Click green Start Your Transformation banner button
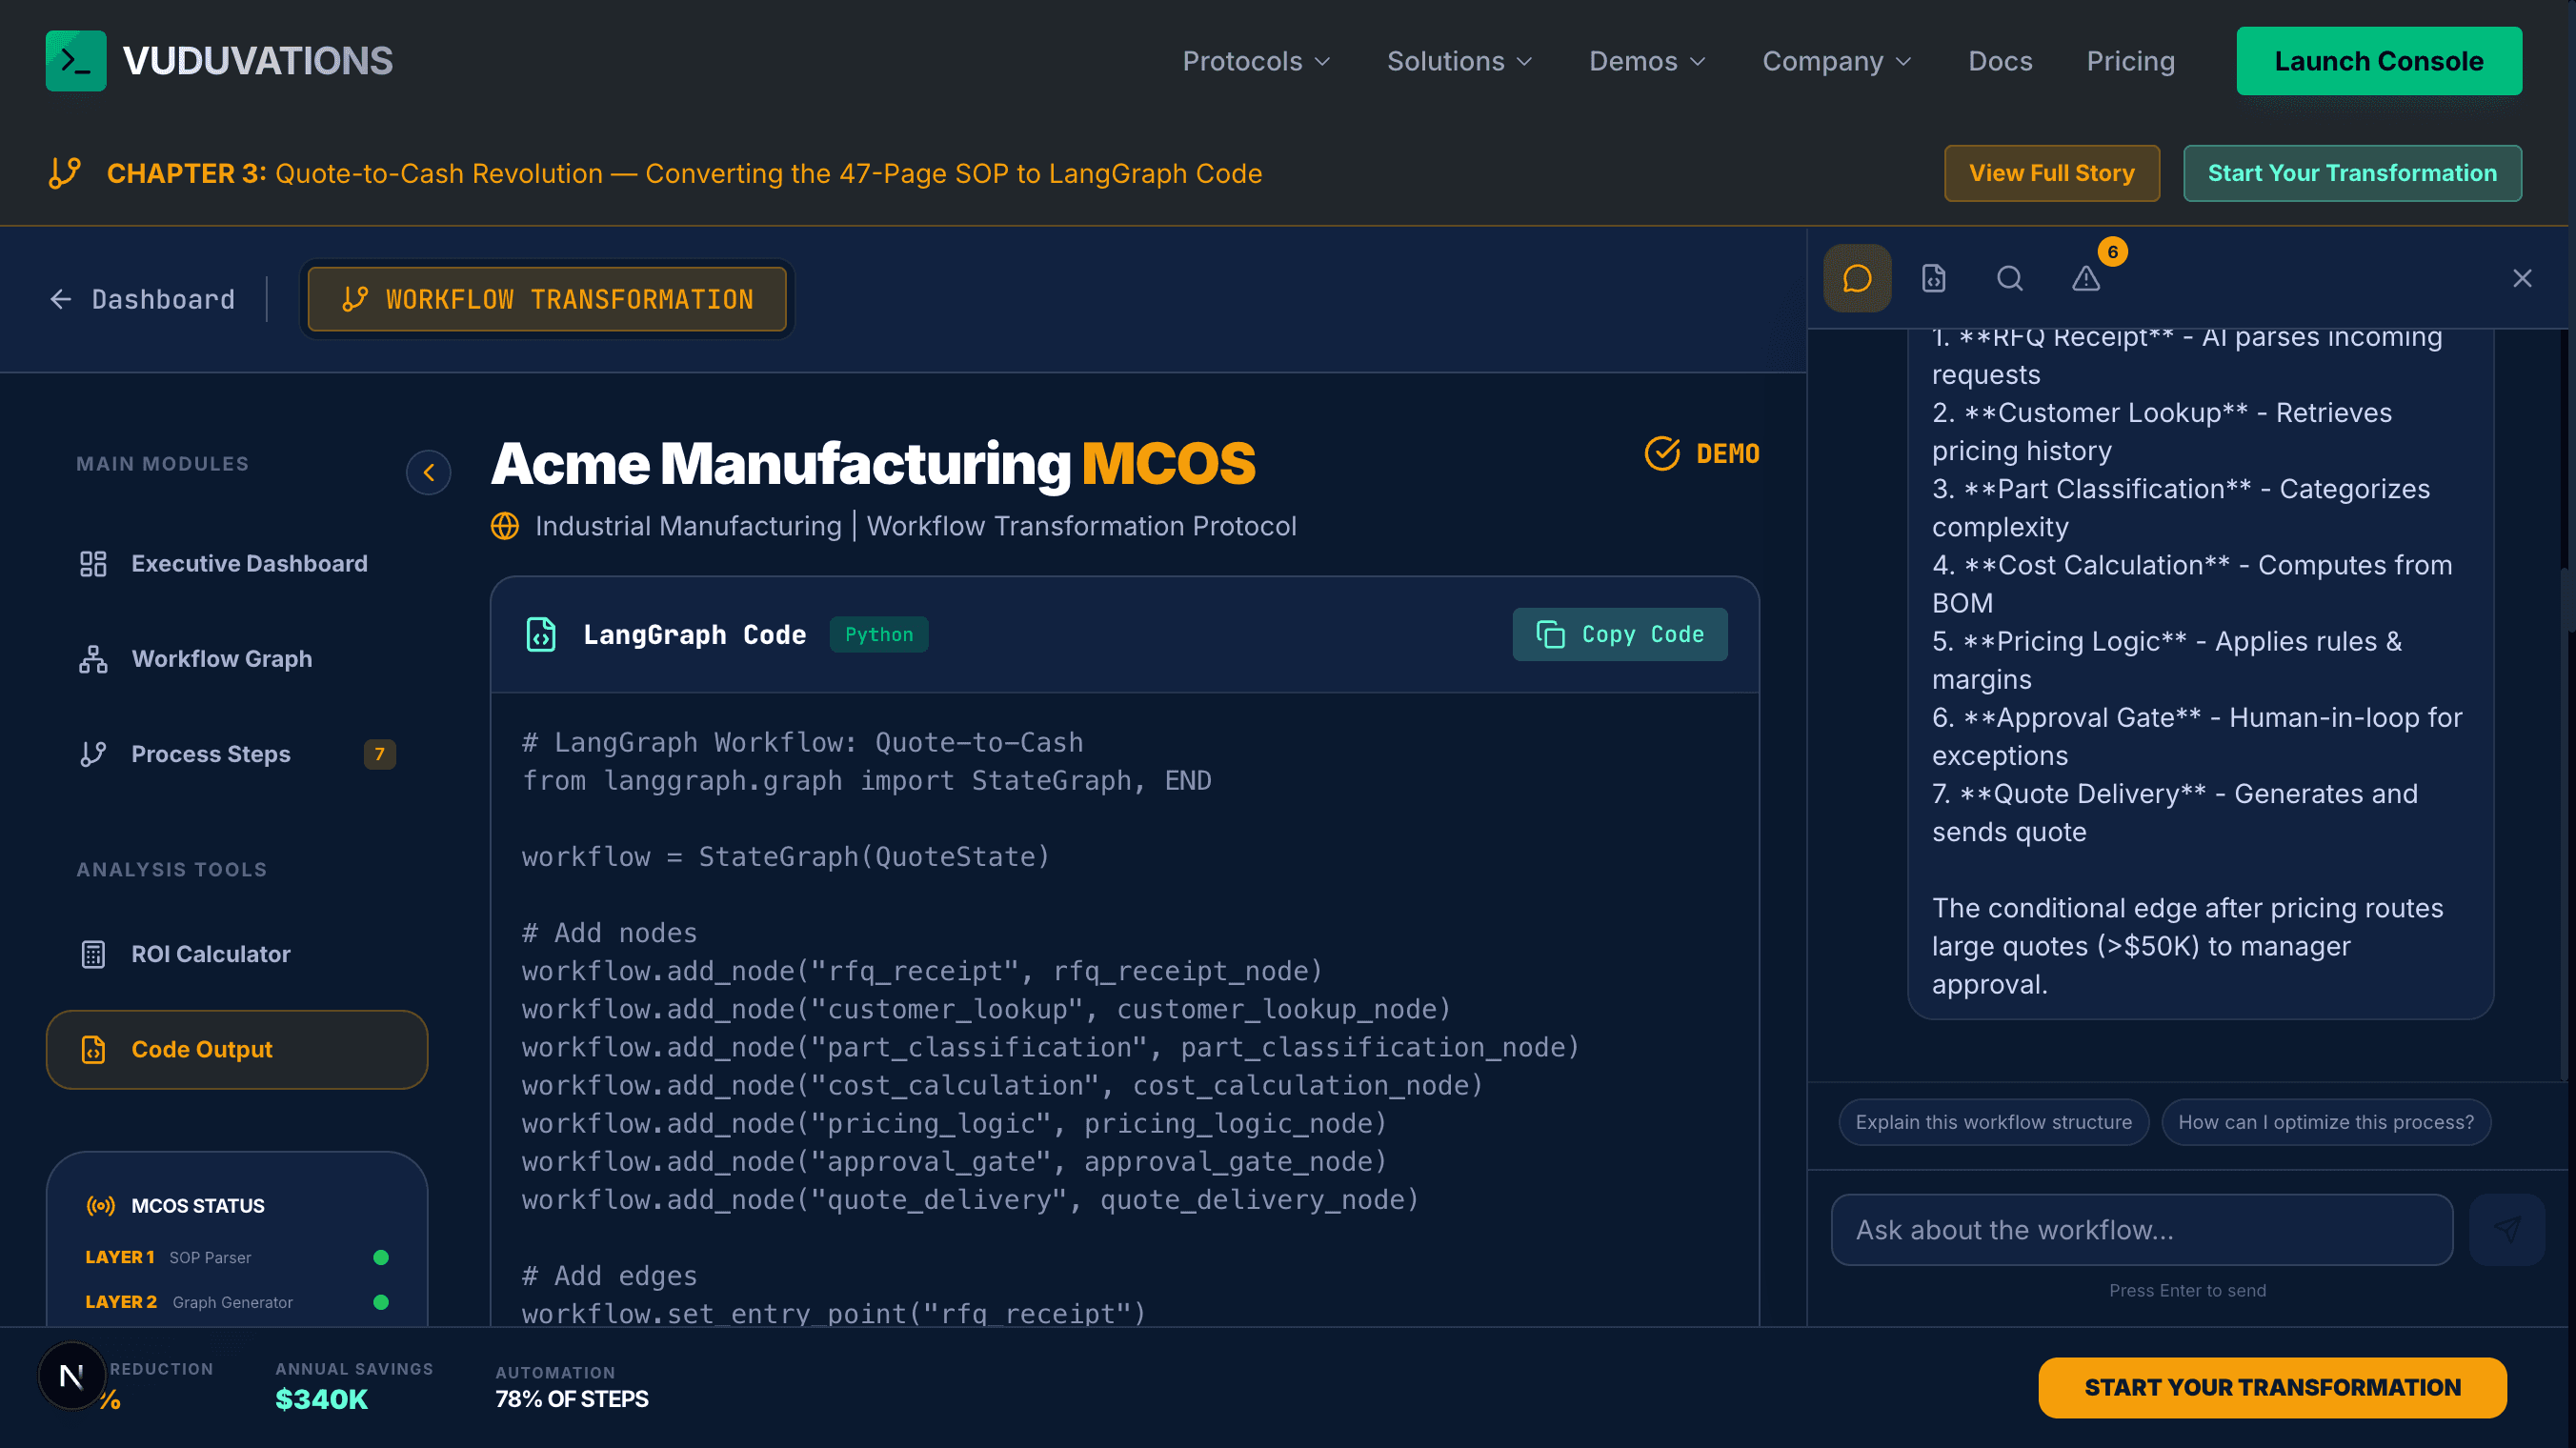Image resolution: width=2576 pixels, height=1448 pixels. (x=2352, y=173)
